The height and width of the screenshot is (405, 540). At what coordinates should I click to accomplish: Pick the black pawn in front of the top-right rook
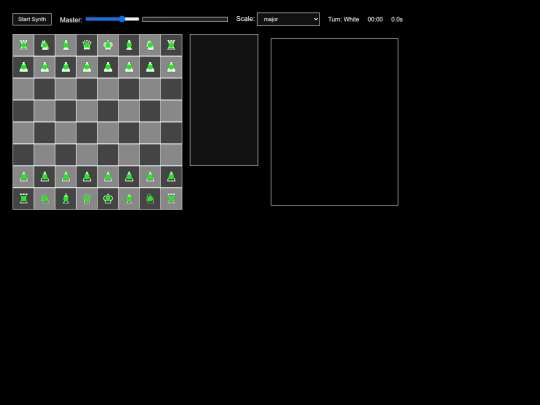171,67
